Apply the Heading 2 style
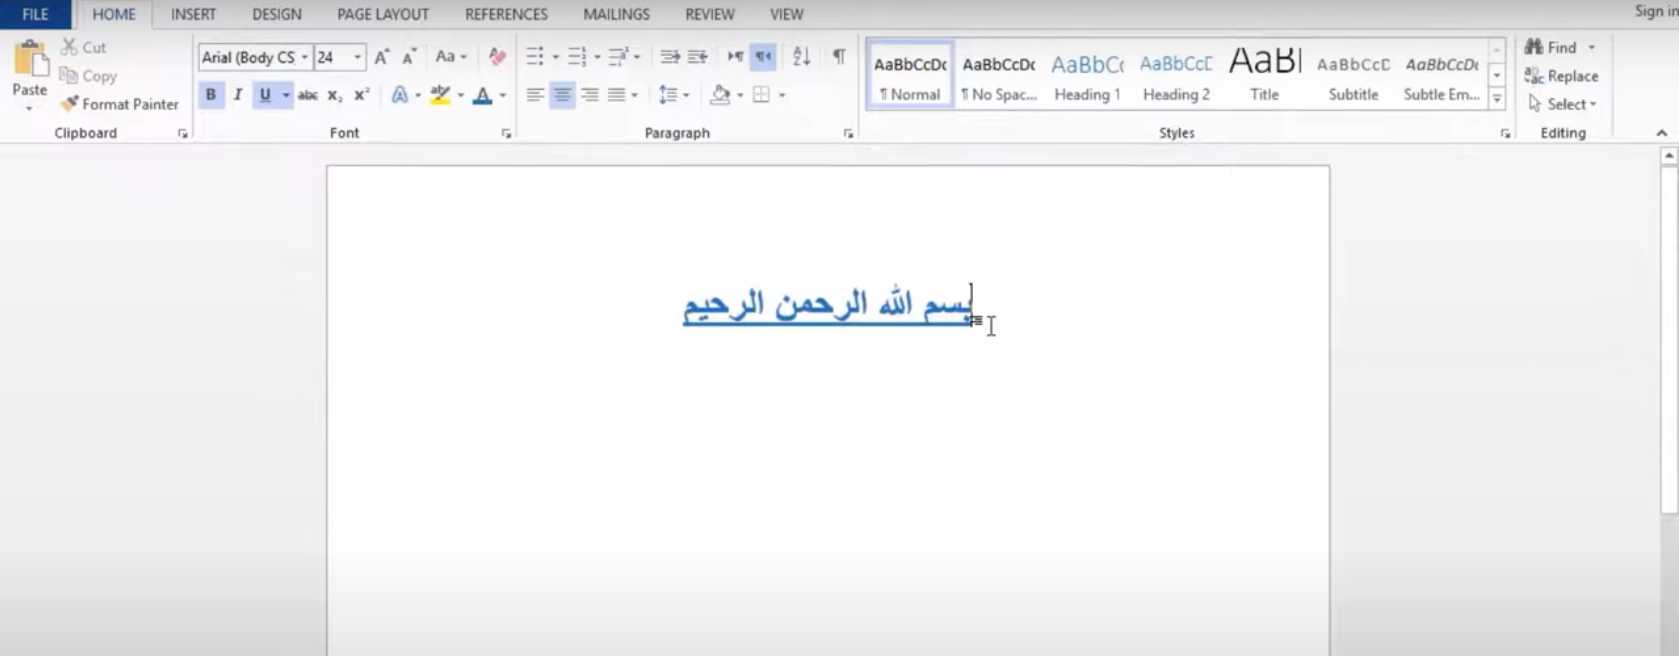This screenshot has height=656, width=1679. point(1176,75)
